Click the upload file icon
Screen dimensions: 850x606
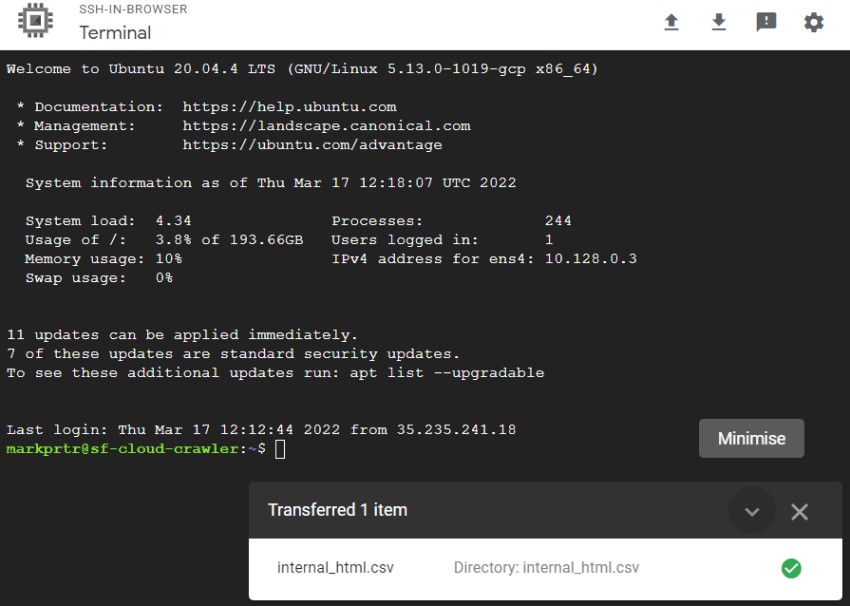671,22
